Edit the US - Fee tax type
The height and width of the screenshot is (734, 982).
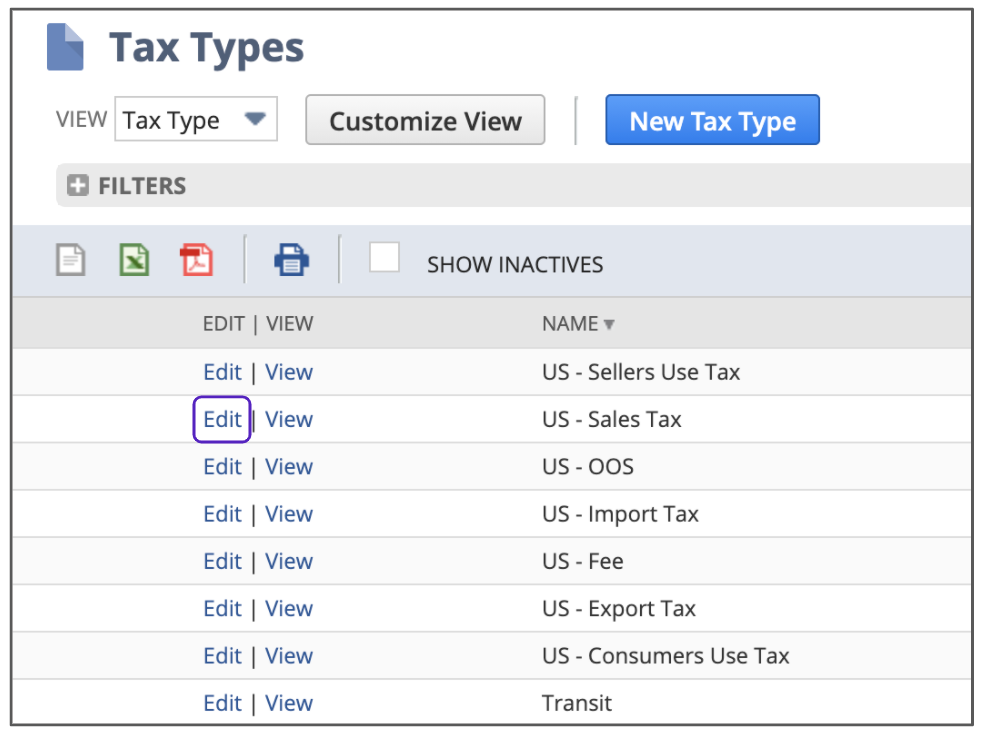(x=222, y=561)
